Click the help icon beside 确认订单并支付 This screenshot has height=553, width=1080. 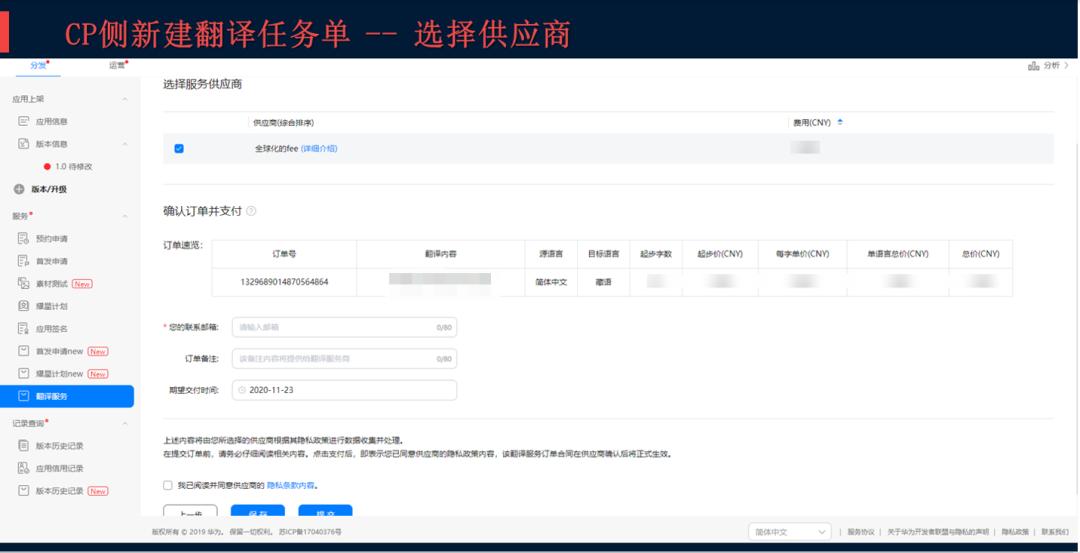pyautogui.click(x=251, y=211)
